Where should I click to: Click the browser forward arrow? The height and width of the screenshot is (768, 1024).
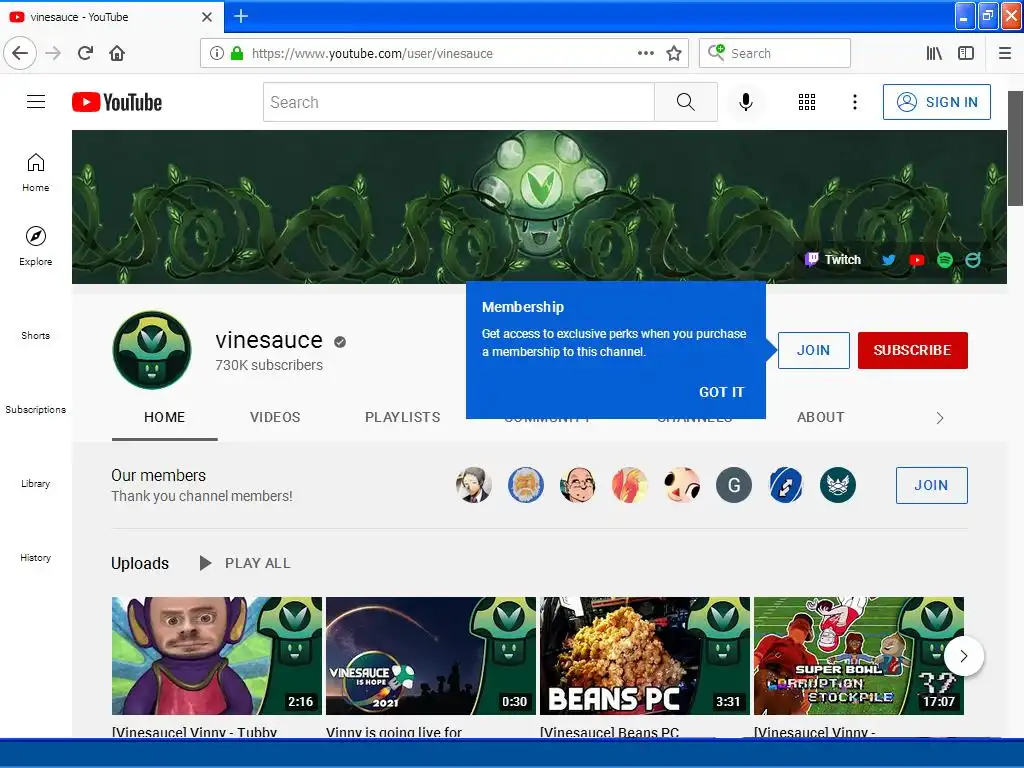coord(53,53)
